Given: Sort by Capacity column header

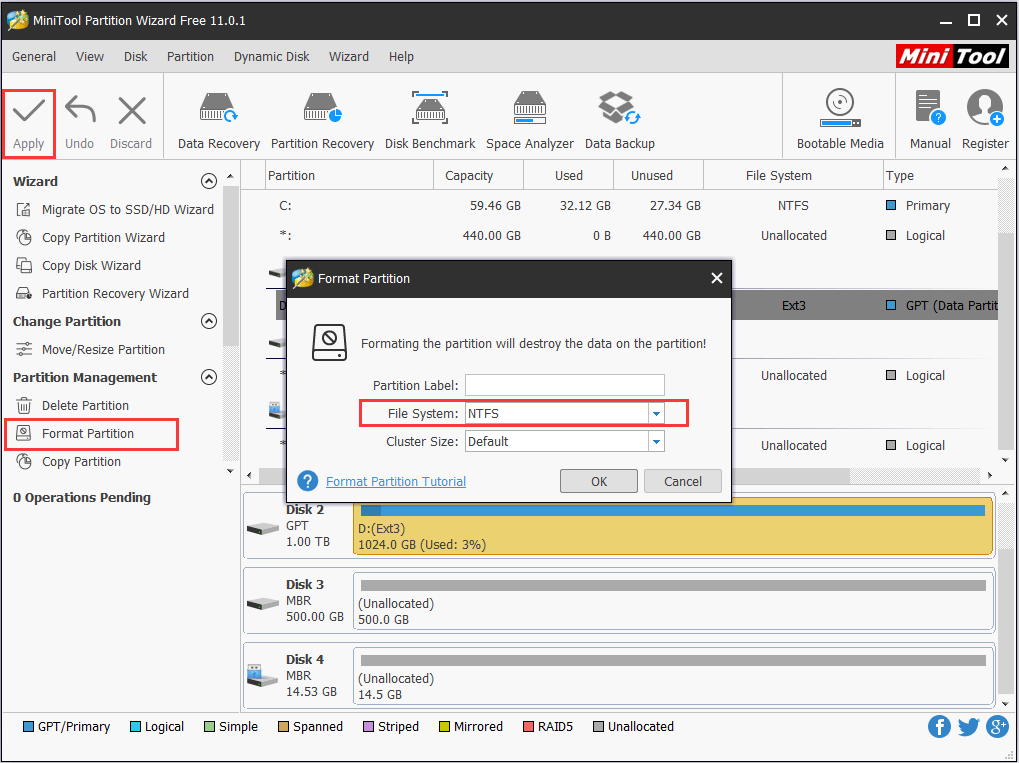Looking at the screenshot, I should [478, 175].
